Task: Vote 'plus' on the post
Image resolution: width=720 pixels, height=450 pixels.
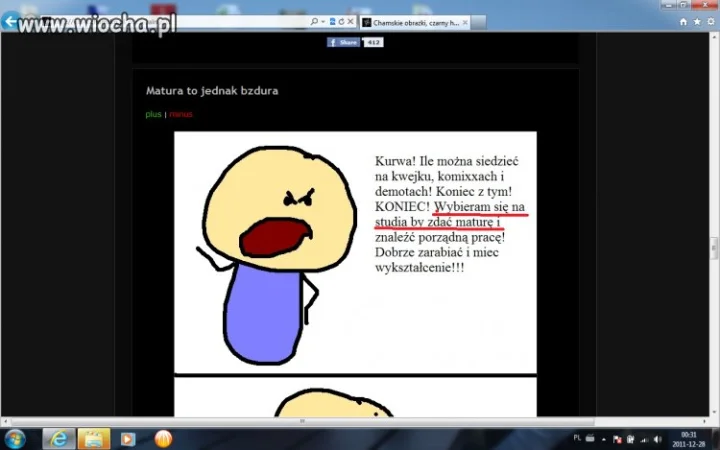Action: click(153, 114)
